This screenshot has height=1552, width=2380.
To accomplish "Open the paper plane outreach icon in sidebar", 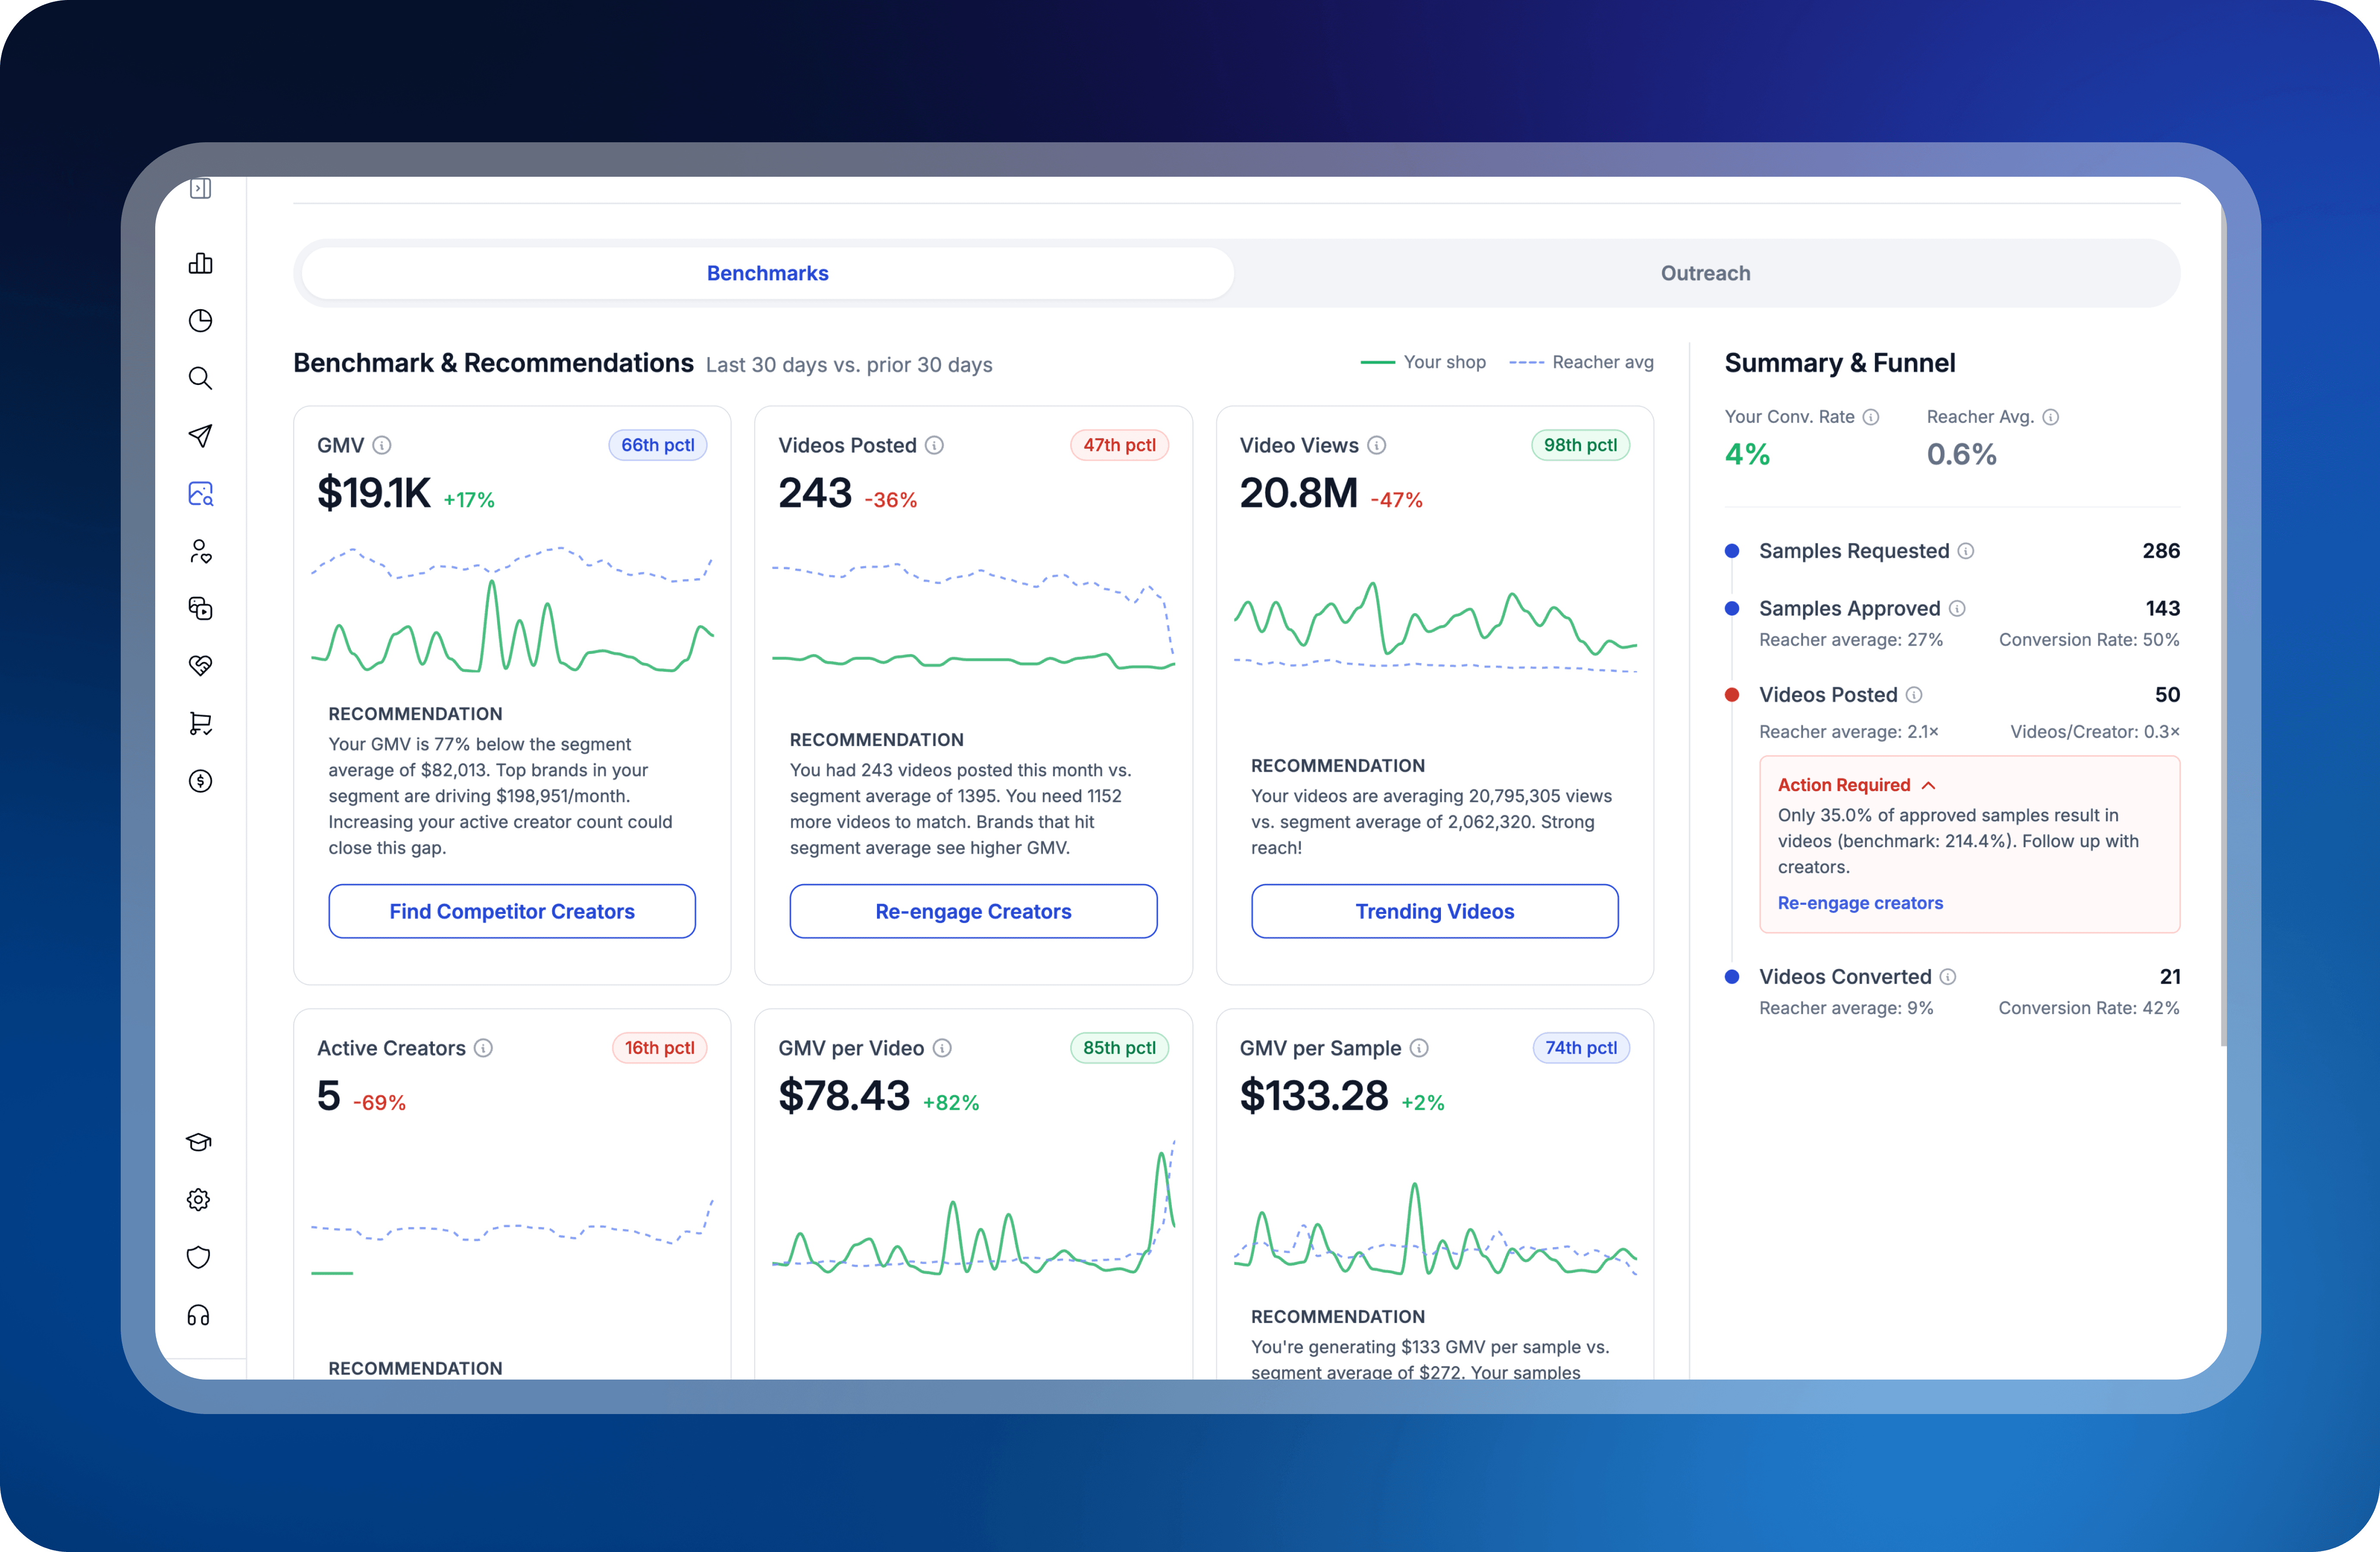I will pyautogui.click(x=200, y=436).
